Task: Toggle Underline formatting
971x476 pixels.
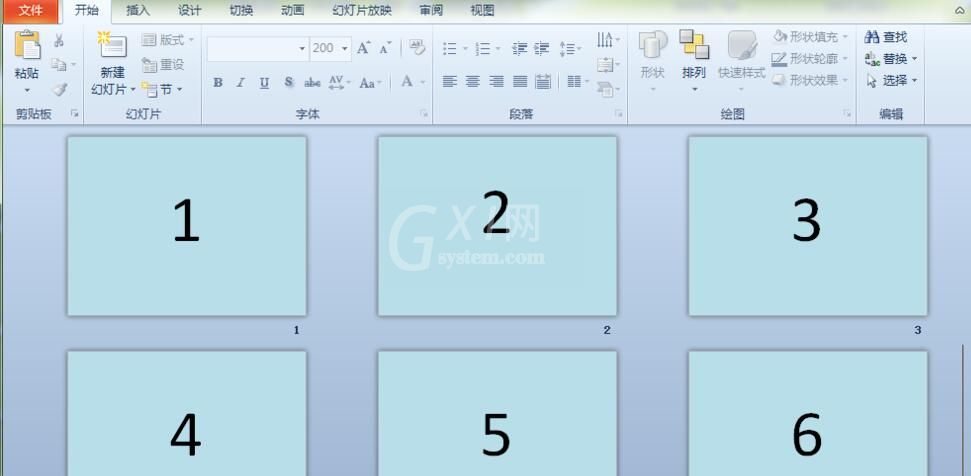Action: tap(264, 82)
